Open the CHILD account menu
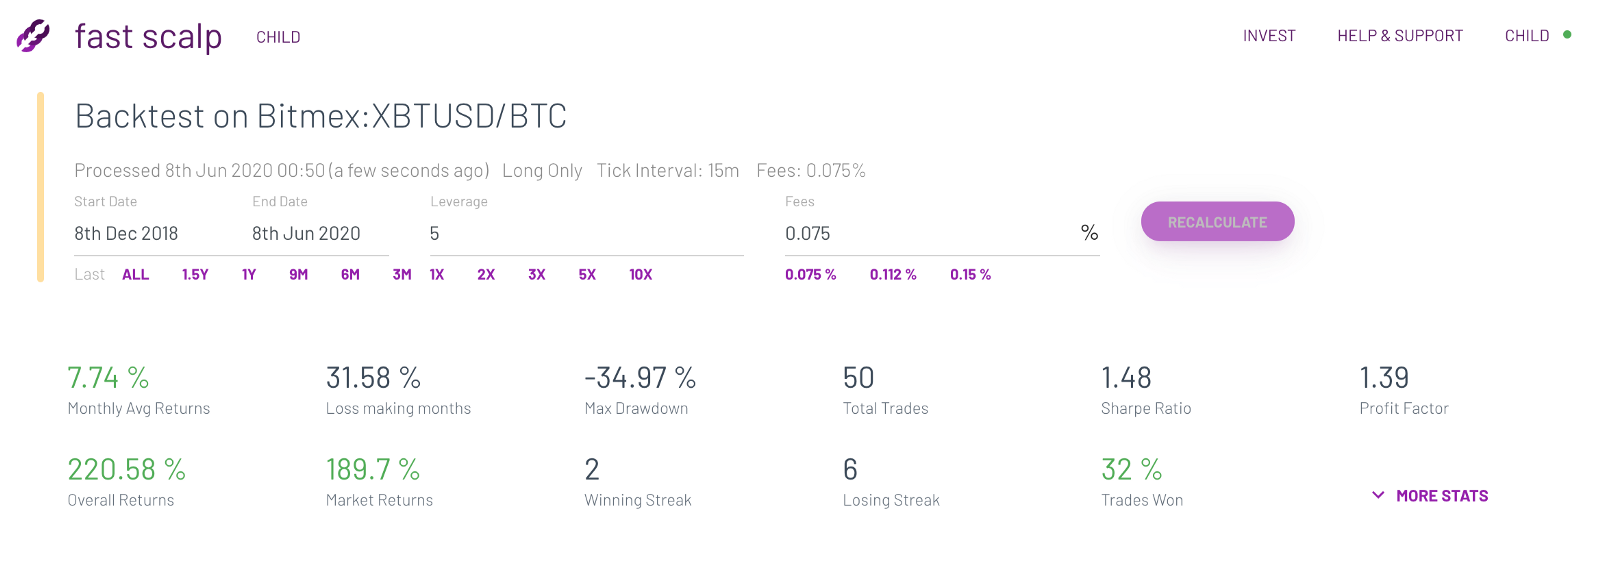This screenshot has width=1600, height=578. click(1527, 35)
